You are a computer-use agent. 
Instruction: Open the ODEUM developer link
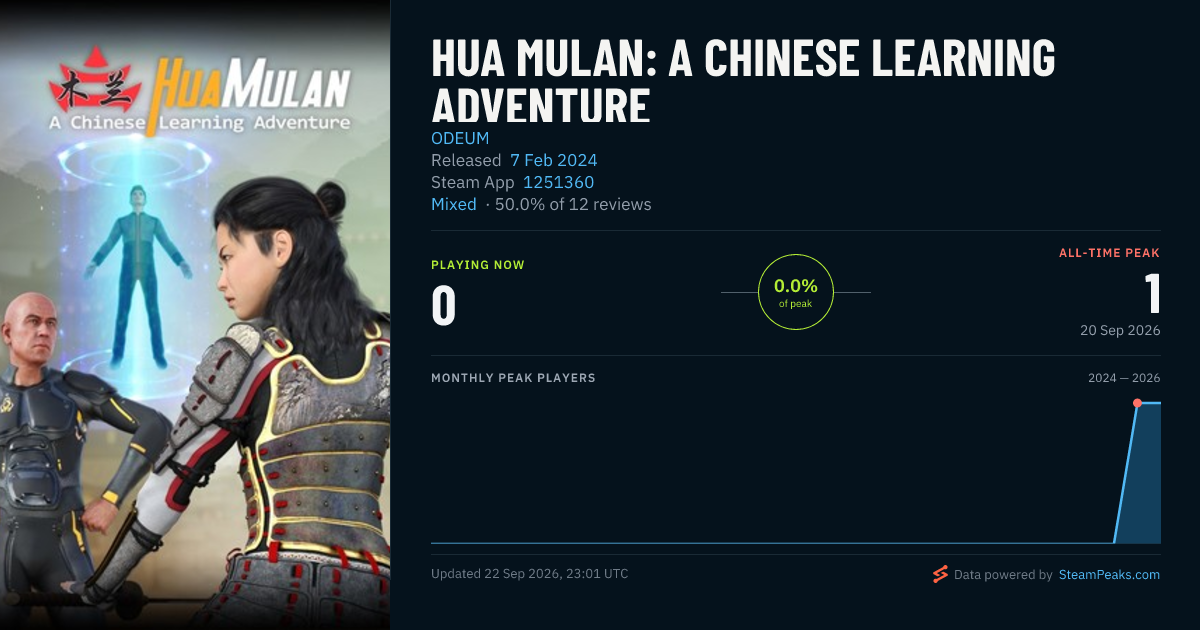(460, 138)
